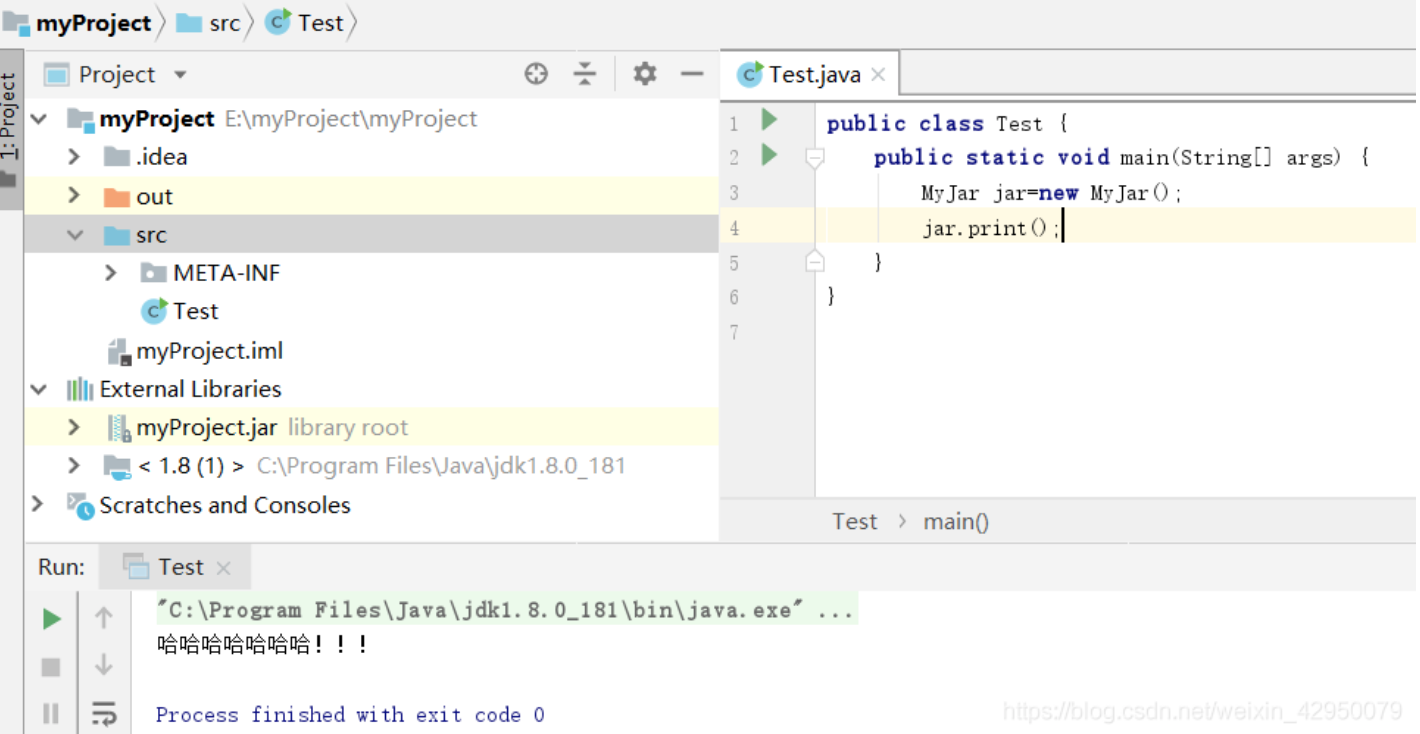Click the orange out folder icon
The width and height of the screenshot is (1420, 734).
point(117,197)
